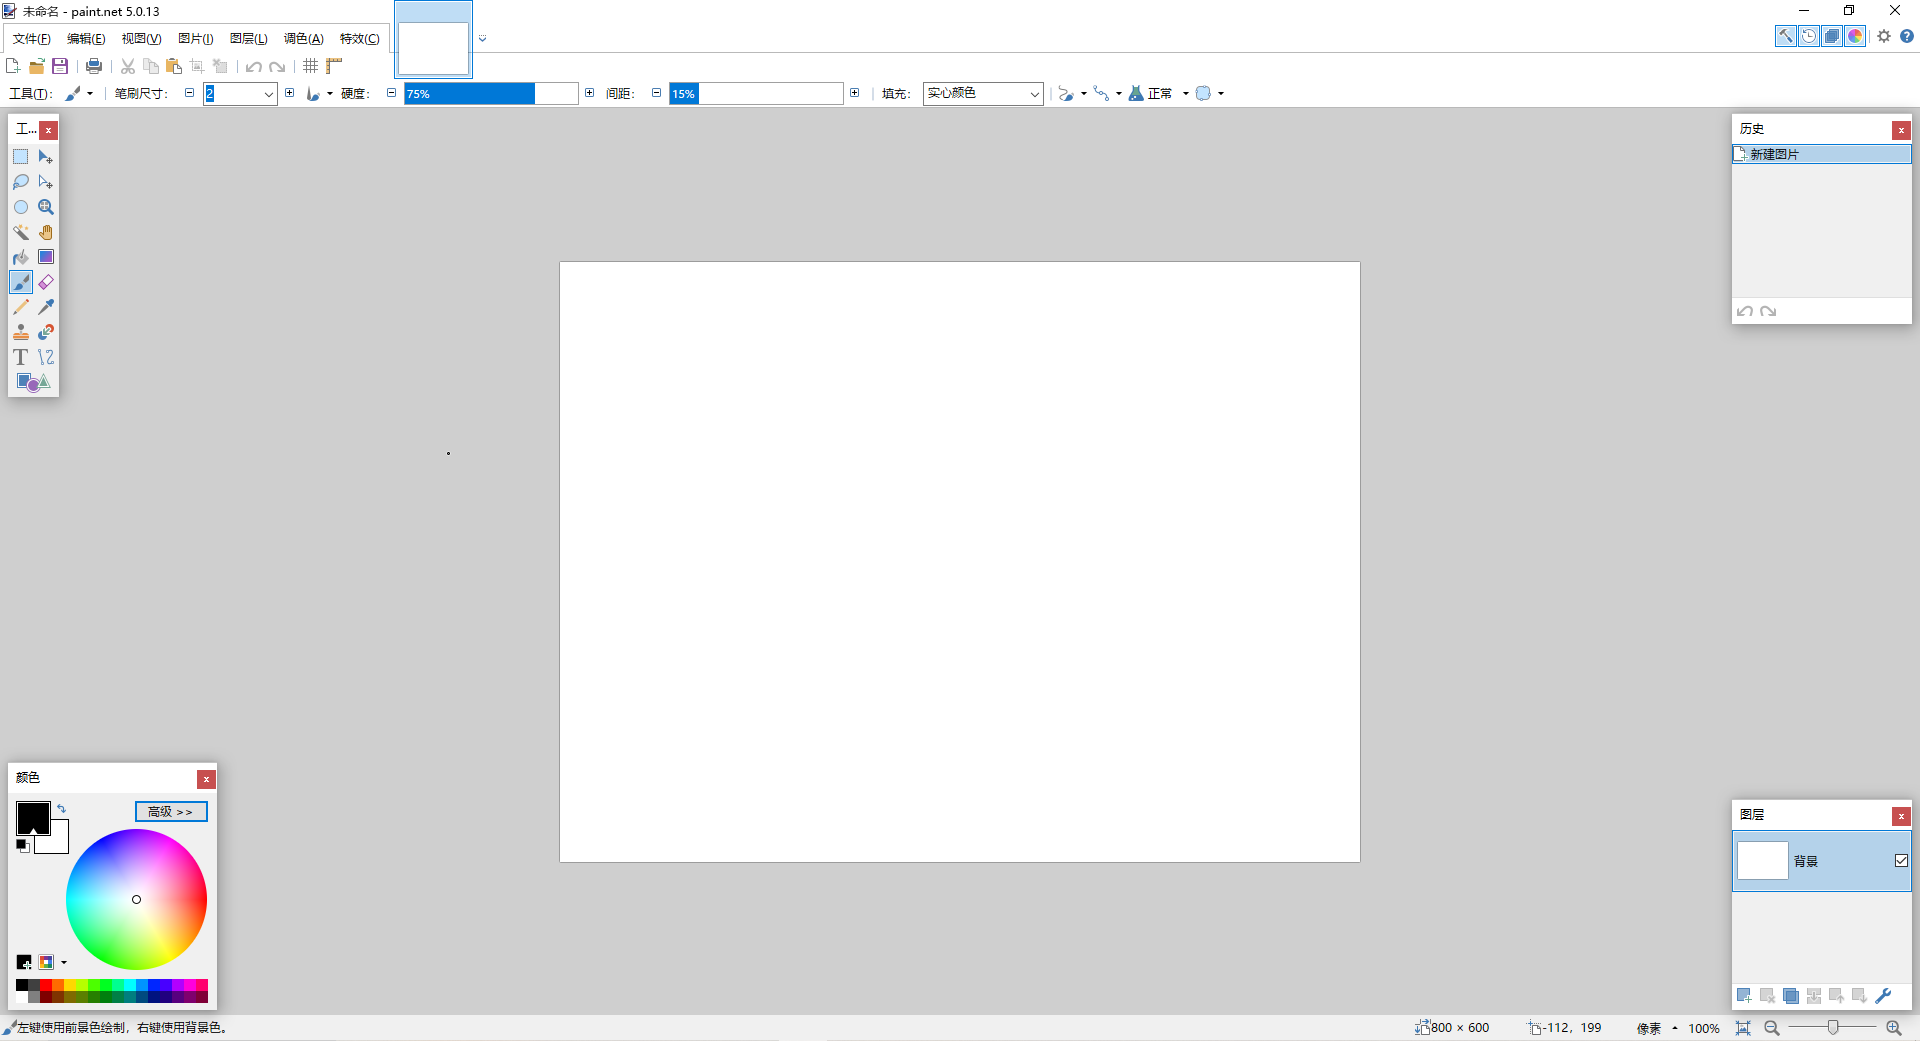Screen dimensions: 1920x1041
Task: Select the Eraser tool
Action: tap(46, 282)
